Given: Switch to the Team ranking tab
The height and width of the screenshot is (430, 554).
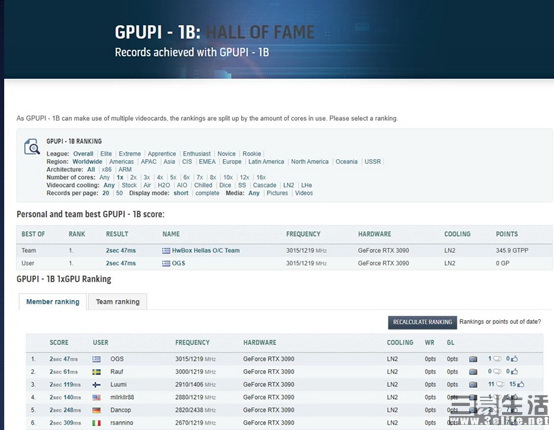Looking at the screenshot, I should tap(118, 302).
